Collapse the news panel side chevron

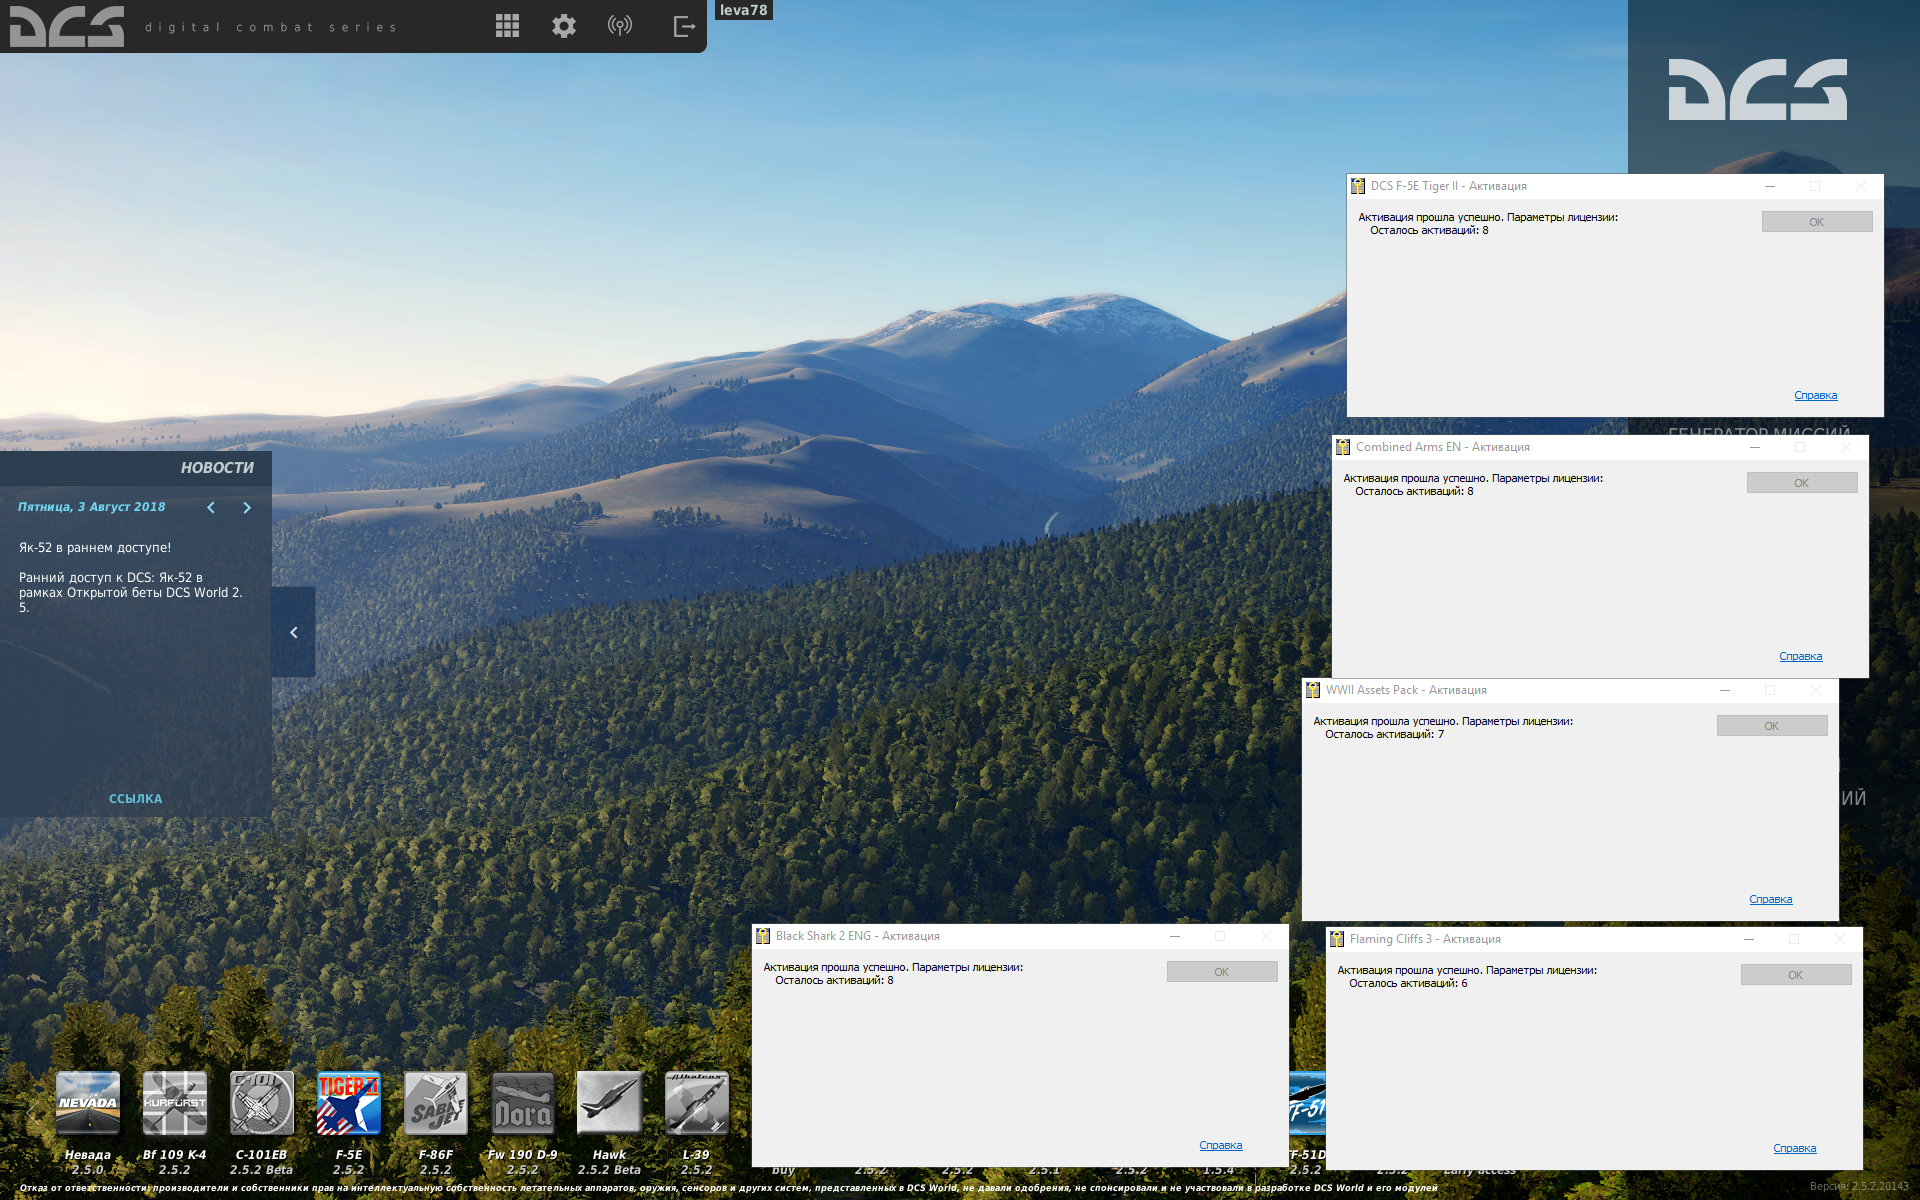(294, 632)
